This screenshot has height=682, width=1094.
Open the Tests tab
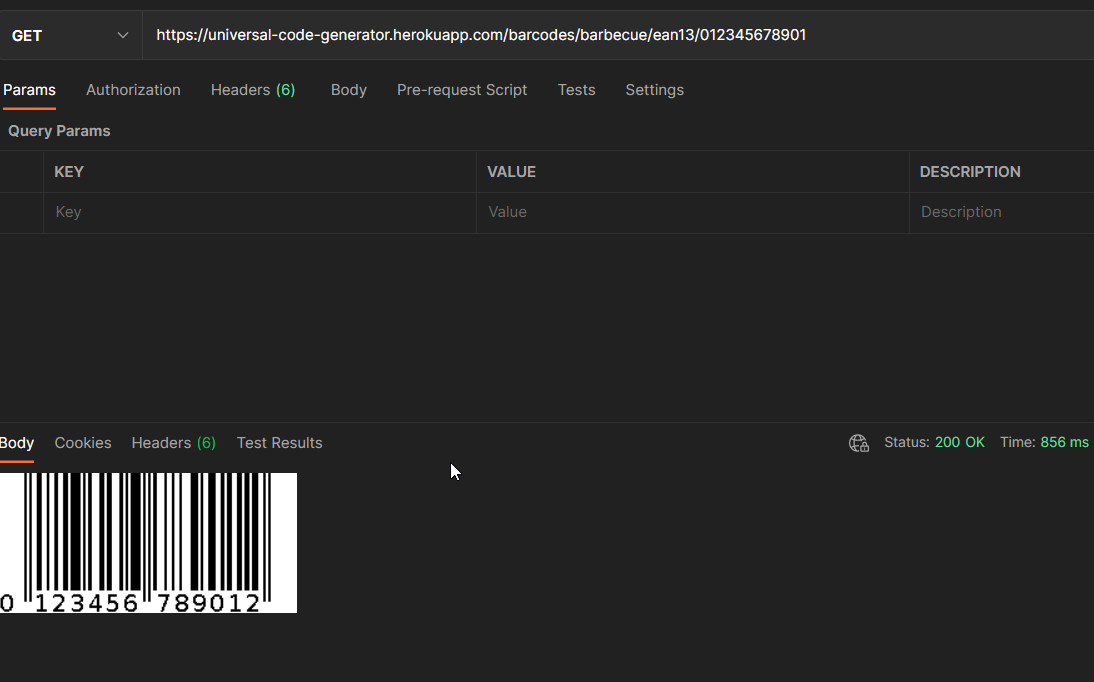coord(576,89)
